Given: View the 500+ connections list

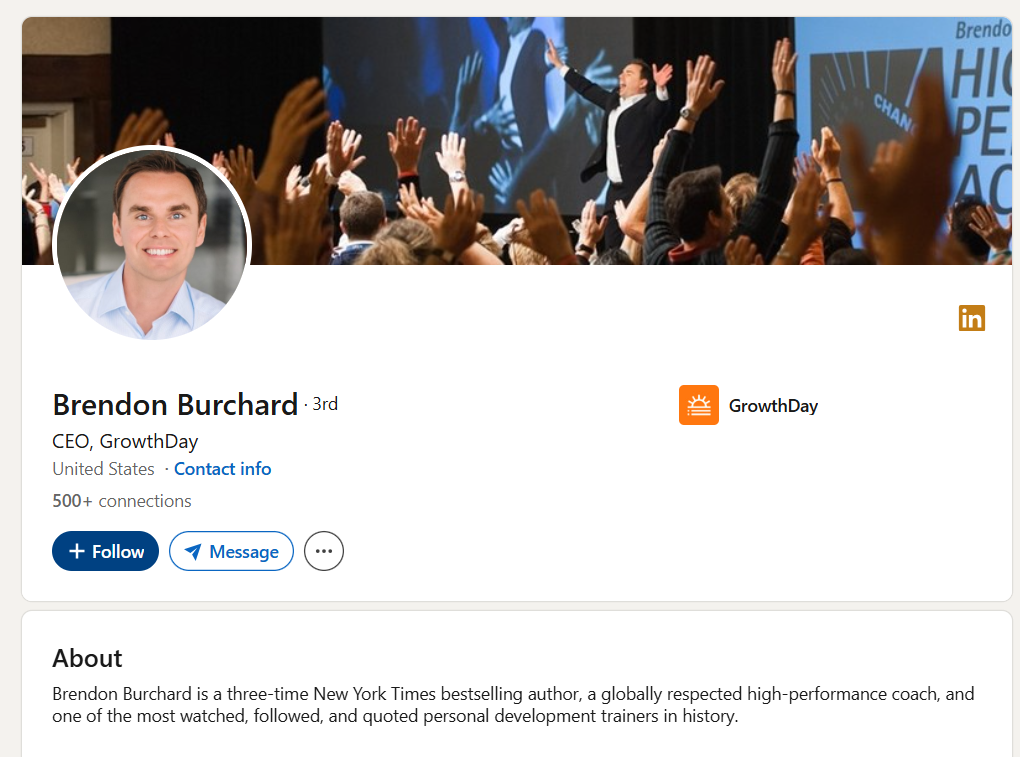Looking at the screenshot, I should (122, 501).
